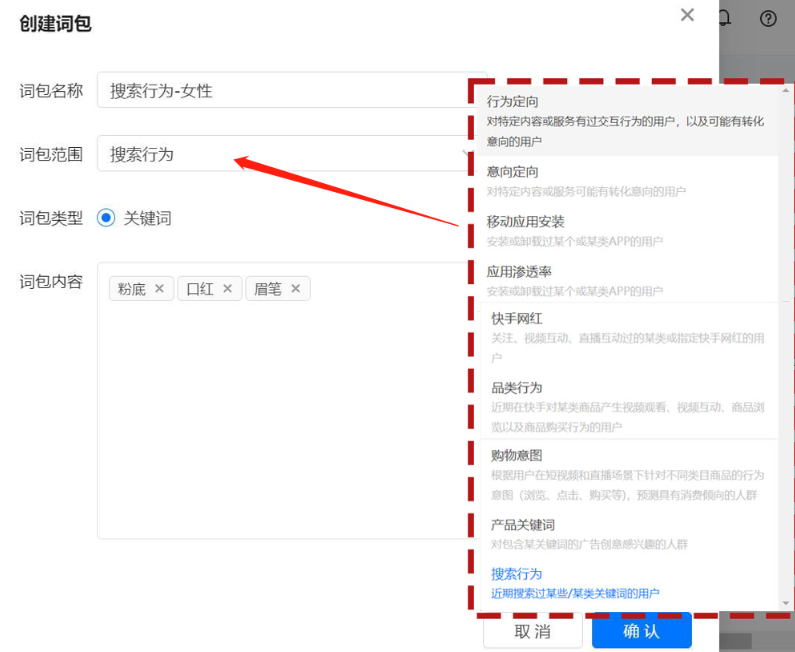Click the 词包名称 input field

point(280,90)
